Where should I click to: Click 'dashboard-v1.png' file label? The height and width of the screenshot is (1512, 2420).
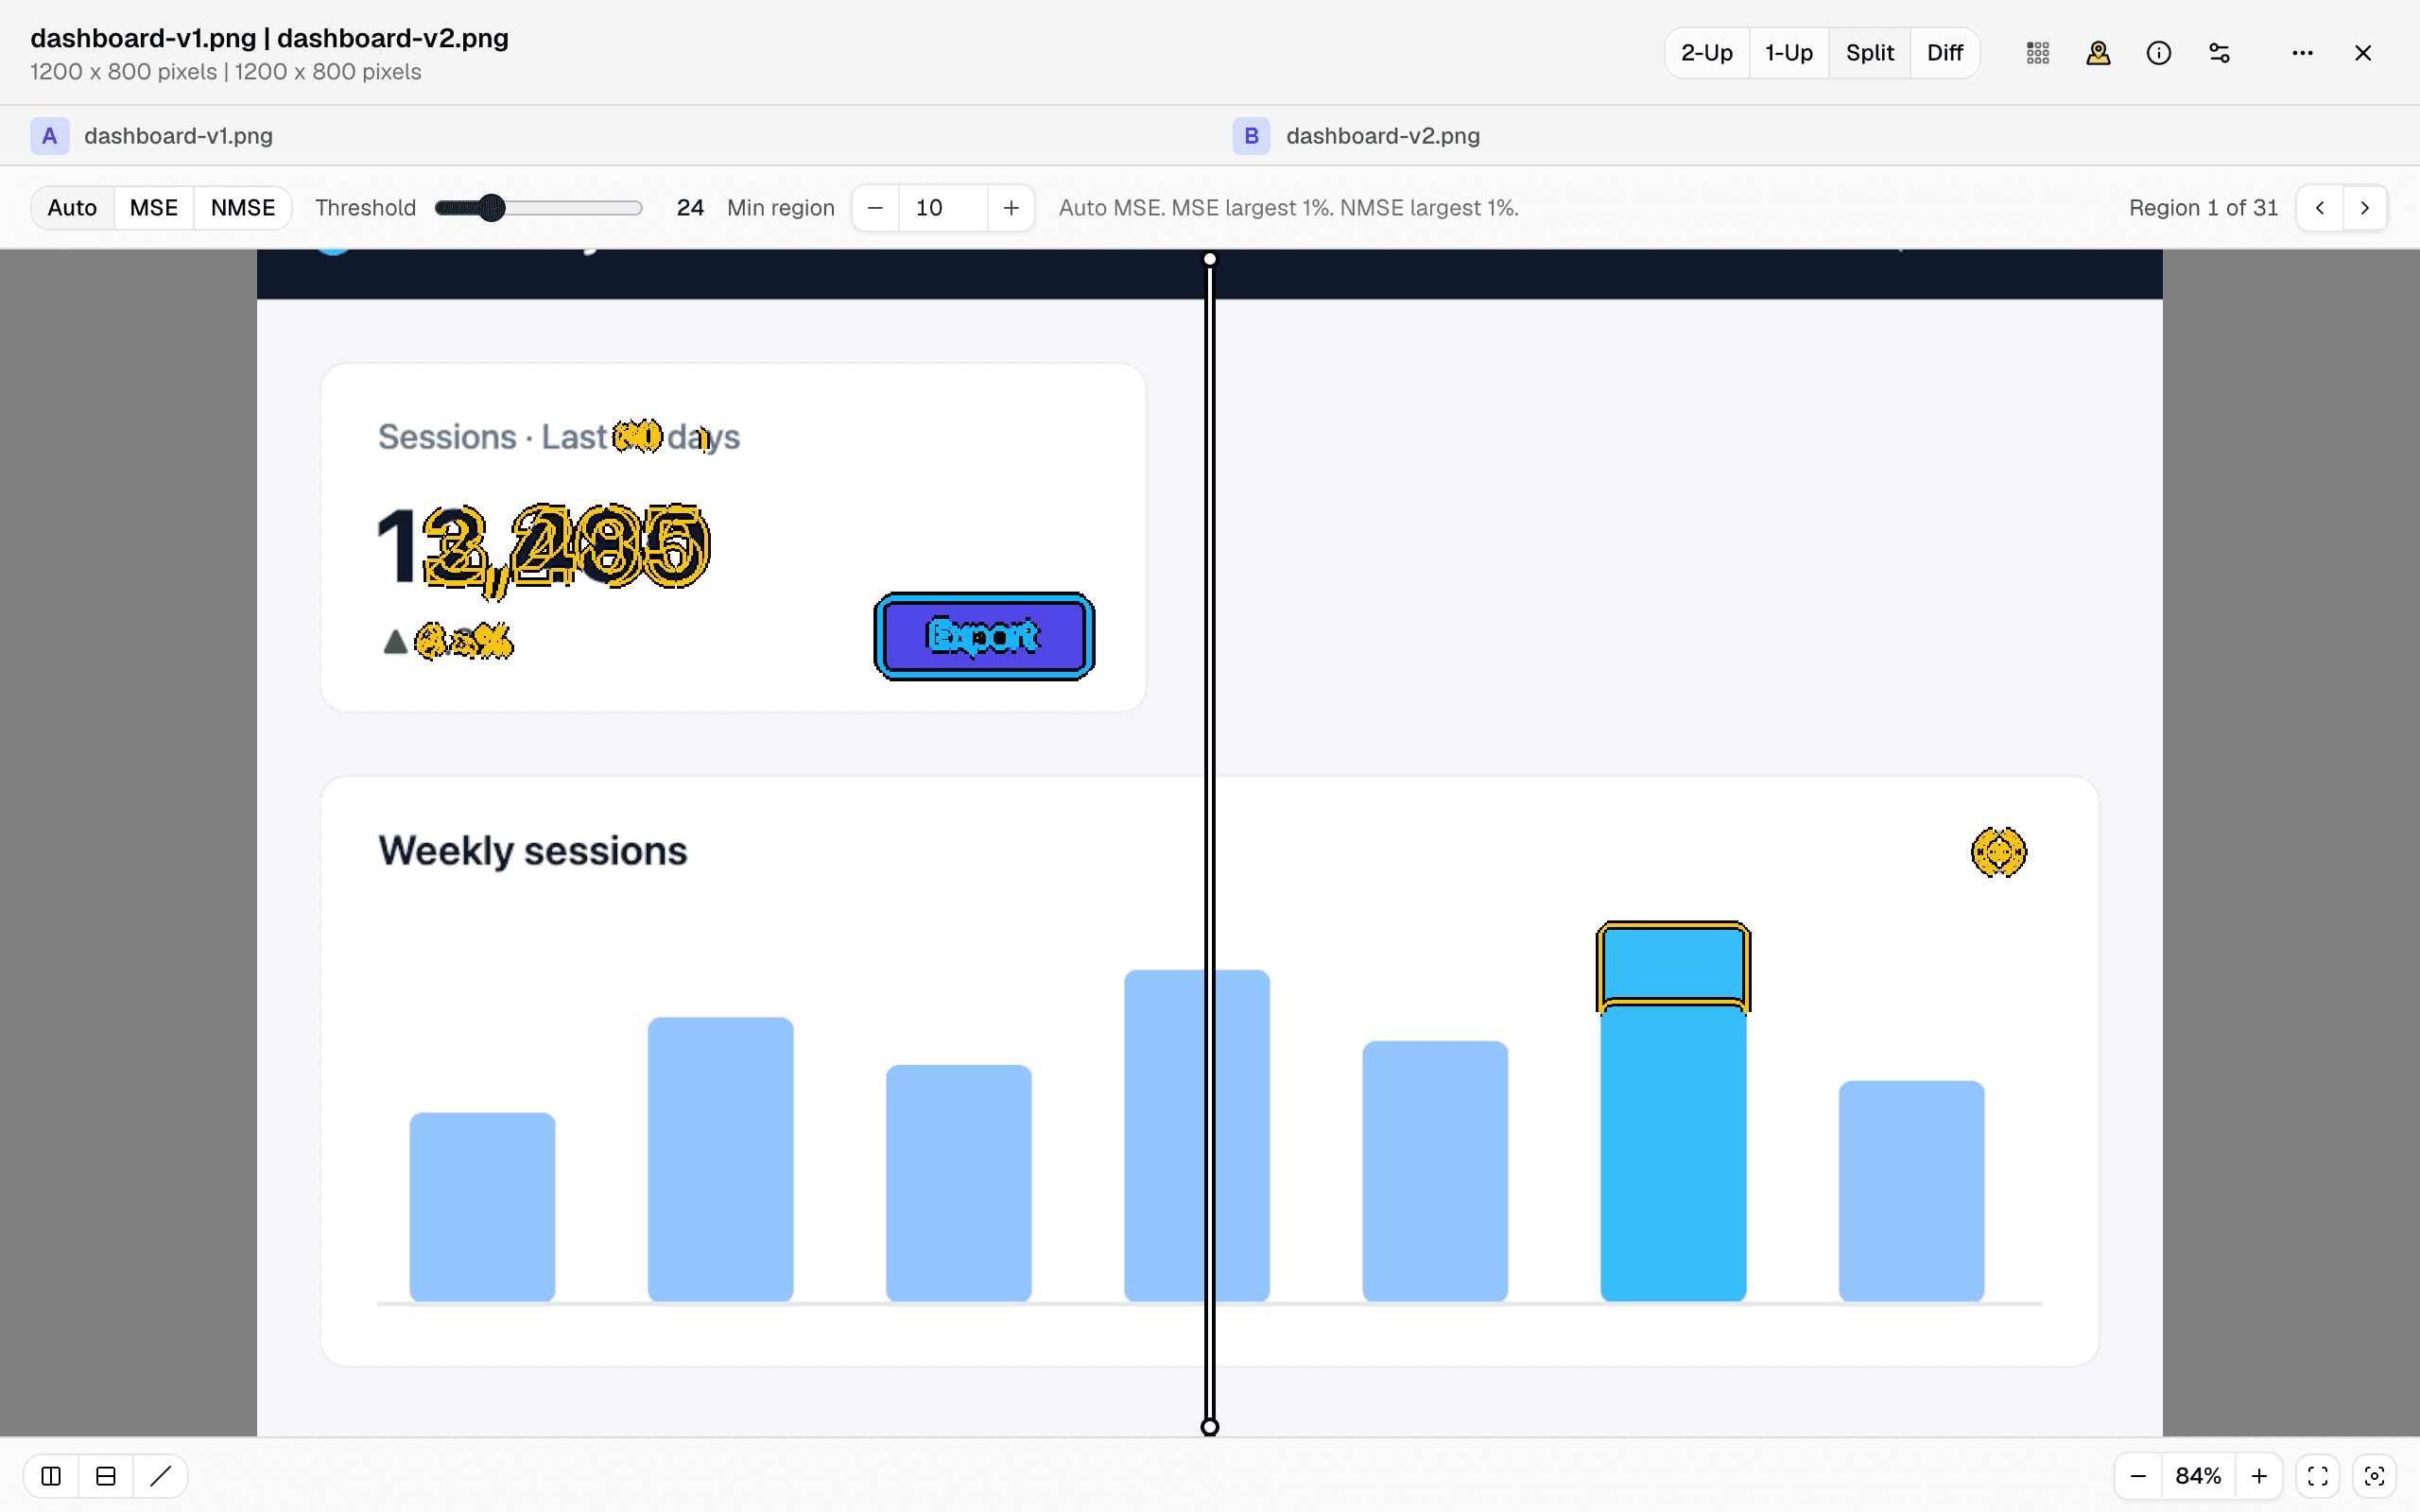[178, 136]
